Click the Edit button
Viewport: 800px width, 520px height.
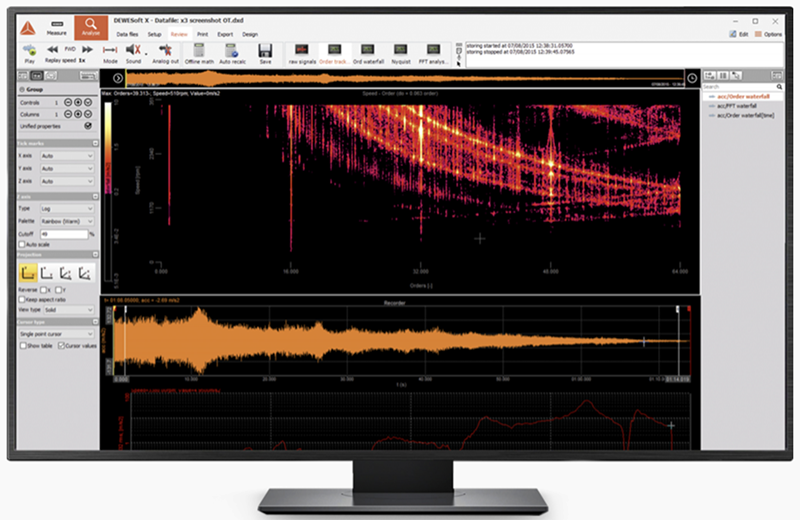click(x=739, y=34)
